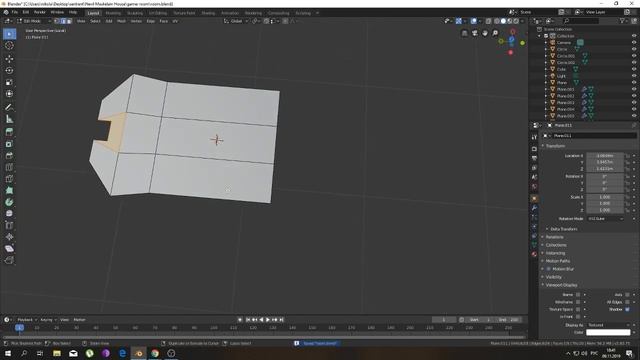The height and width of the screenshot is (360, 640).
Task: Select the Bevel tool
Action: point(9,156)
